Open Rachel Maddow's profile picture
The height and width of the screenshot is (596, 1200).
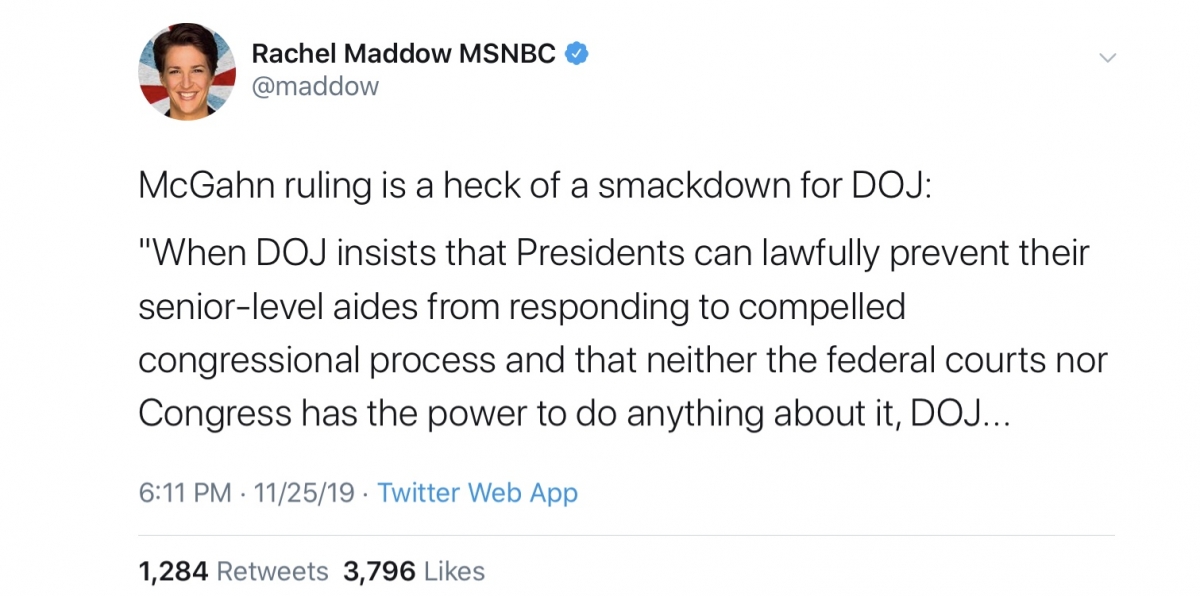pyautogui.click(x=187, y=71)
